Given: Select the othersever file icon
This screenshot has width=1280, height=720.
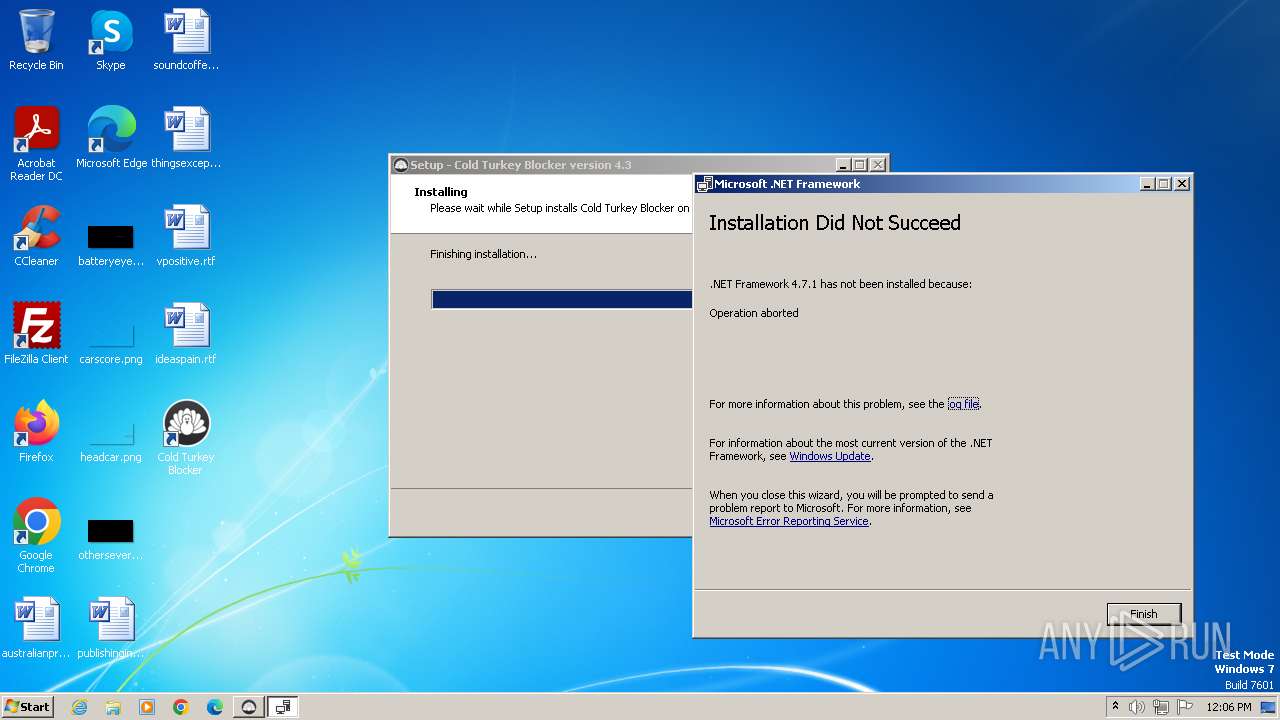Looking at the screenshot, I should [111, 540].
